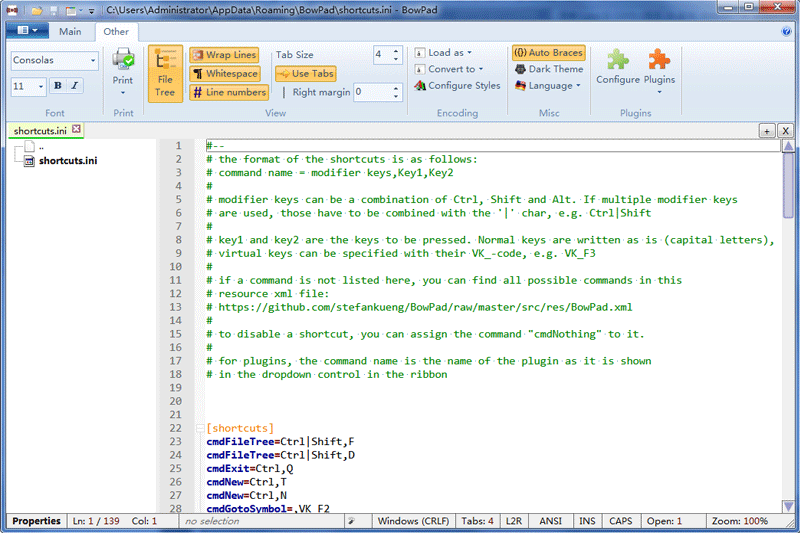Click line cmdExit=Ctrl,Q

(249, 468)
